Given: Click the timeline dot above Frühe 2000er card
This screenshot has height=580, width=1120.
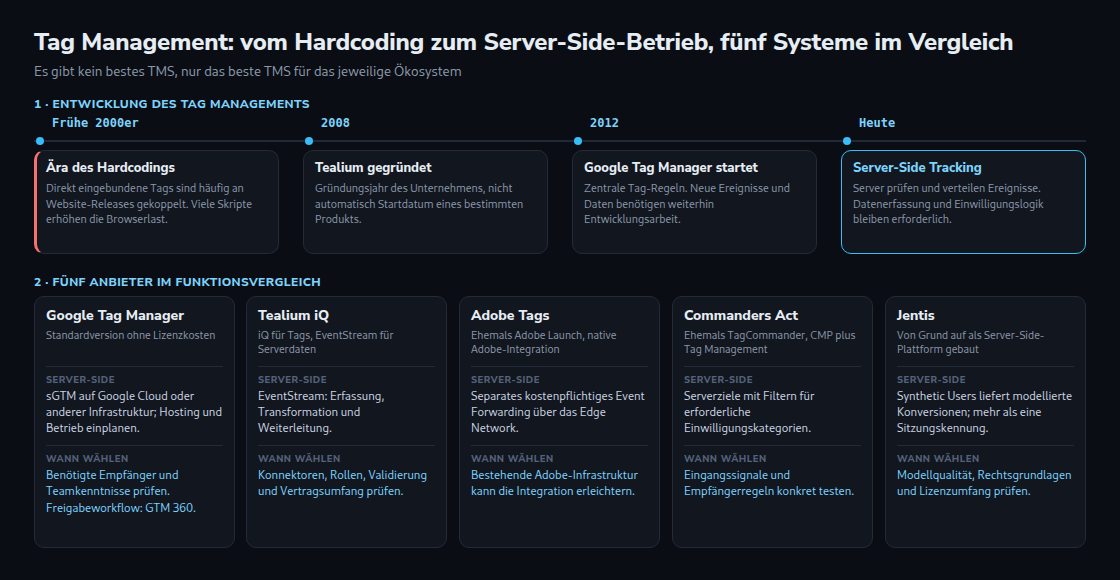Looking at the screenshot, I should (x=39, y=141).
